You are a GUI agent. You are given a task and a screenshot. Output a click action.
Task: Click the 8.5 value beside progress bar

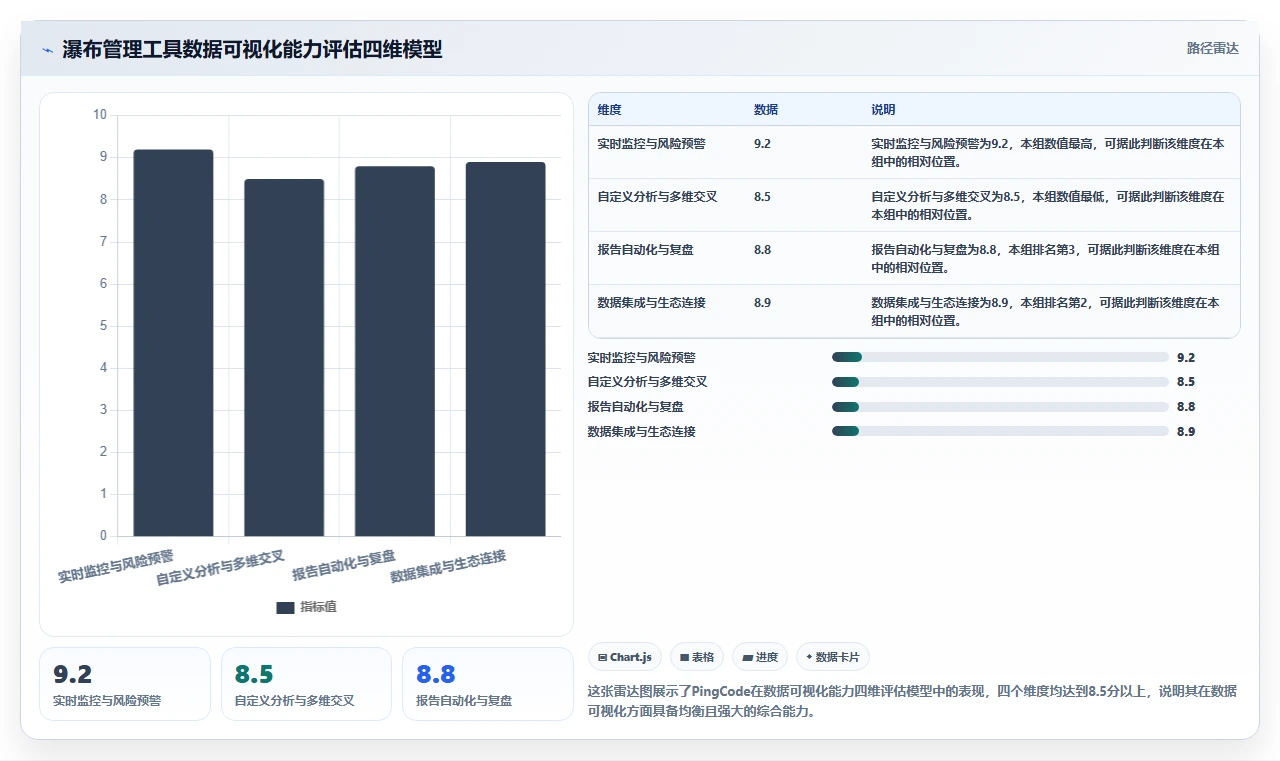1186,382
